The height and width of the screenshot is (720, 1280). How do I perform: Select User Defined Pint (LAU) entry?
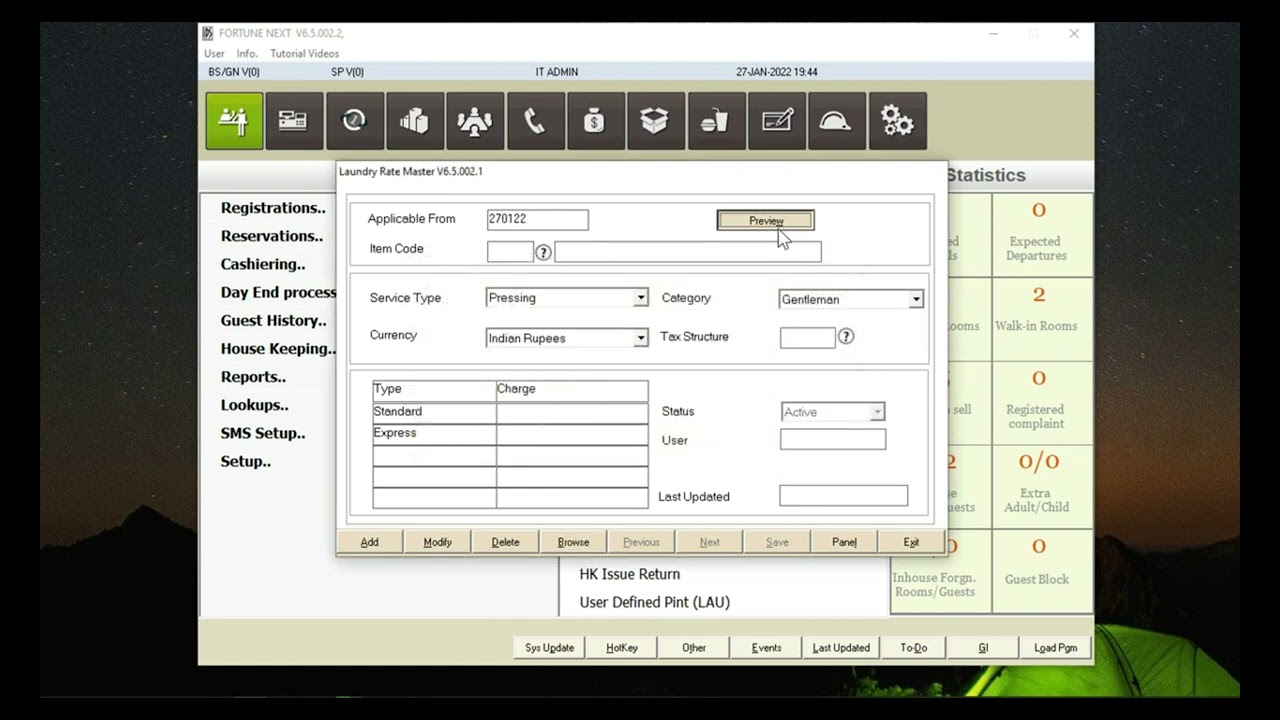tap(655, 602)
